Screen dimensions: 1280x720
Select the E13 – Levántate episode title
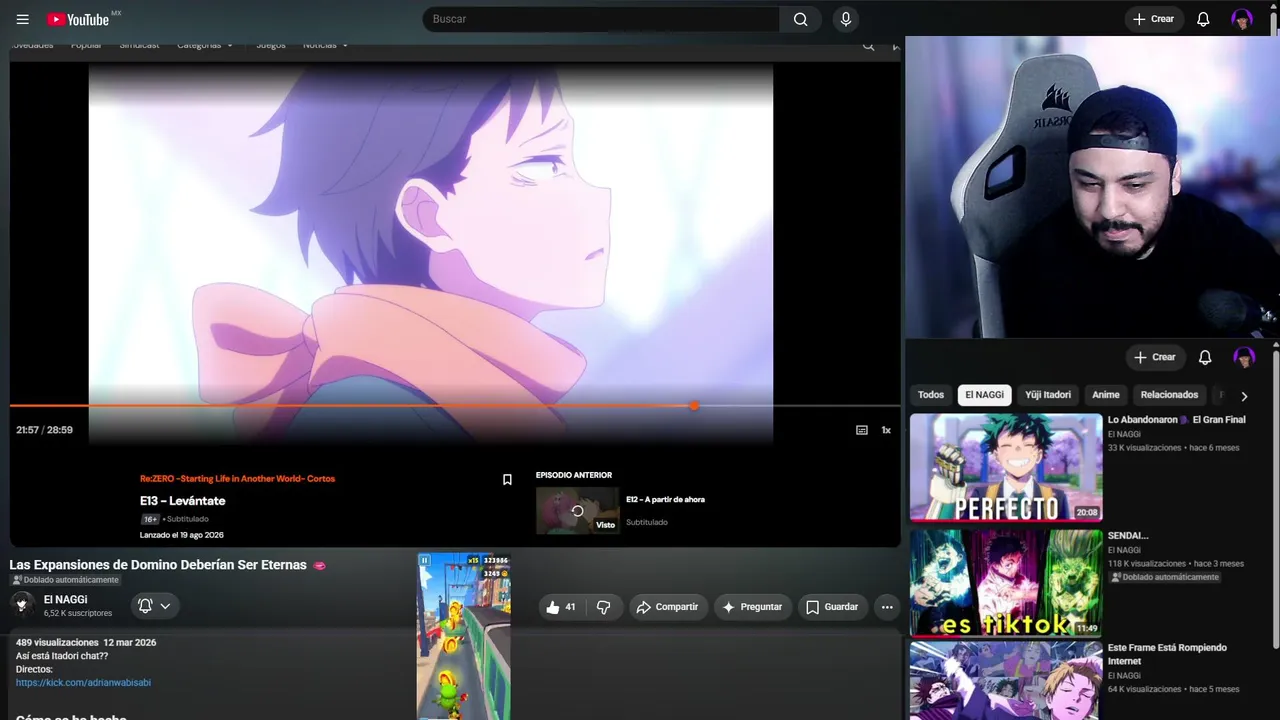point(183,501)
